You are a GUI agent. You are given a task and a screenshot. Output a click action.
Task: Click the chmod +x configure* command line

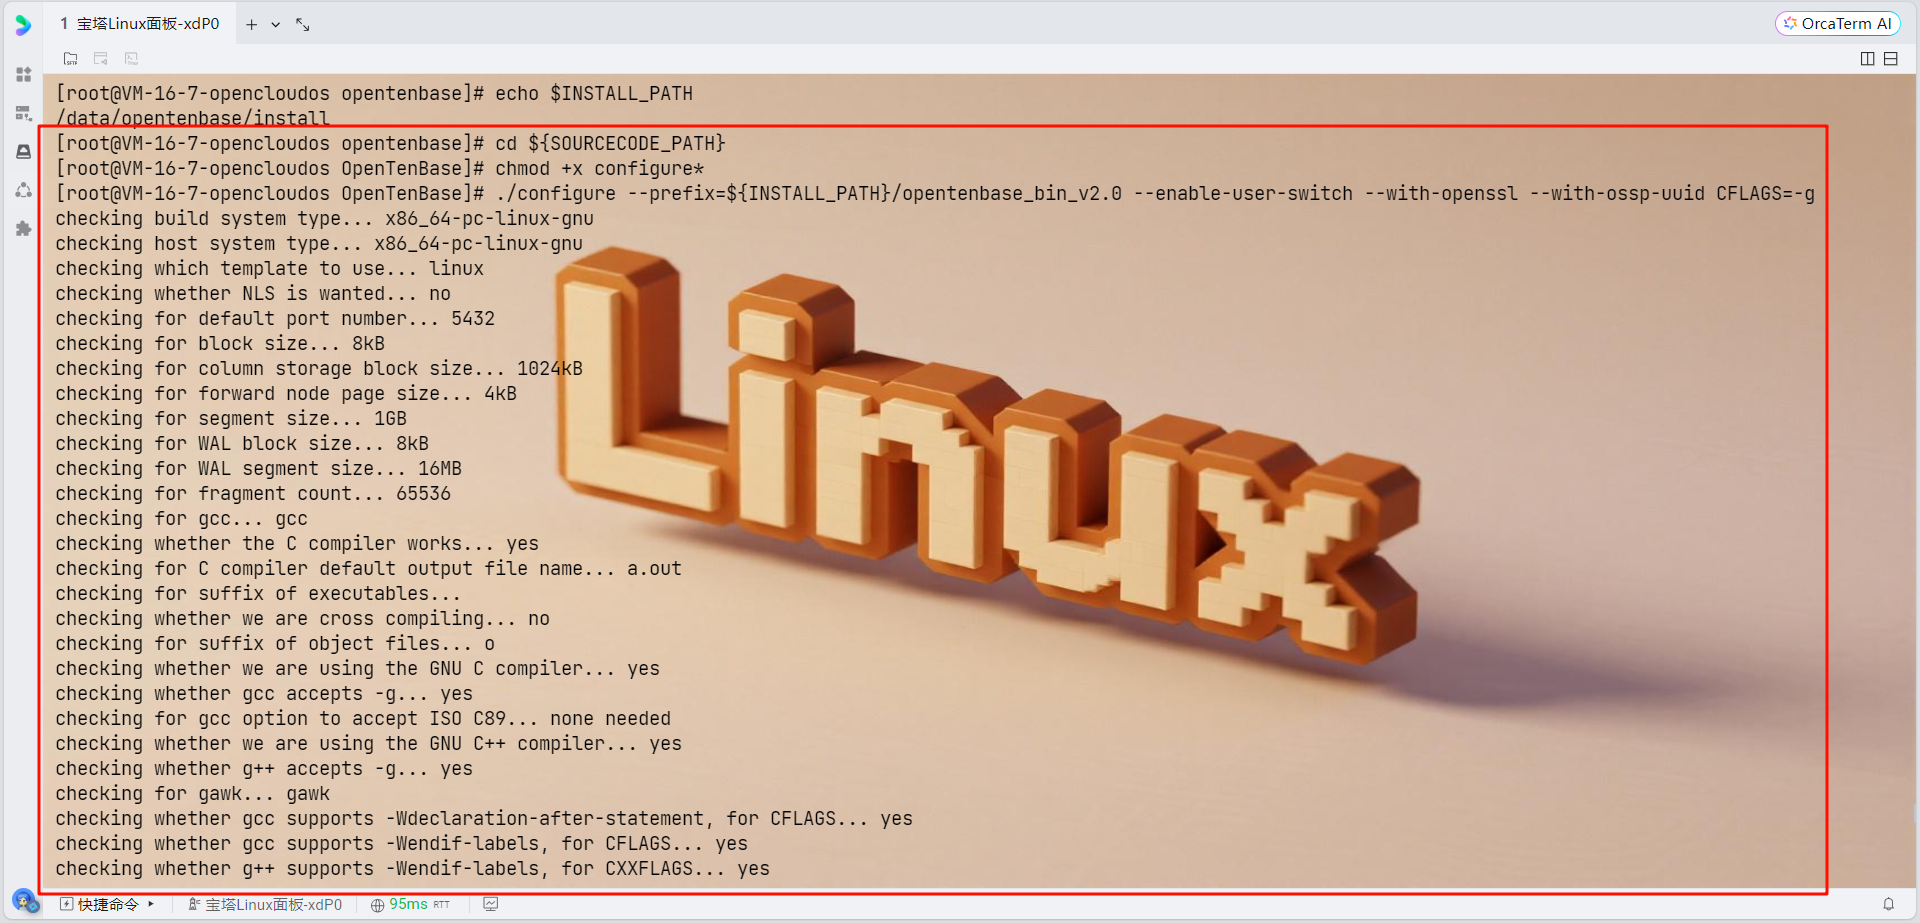(x=380, y=169)
